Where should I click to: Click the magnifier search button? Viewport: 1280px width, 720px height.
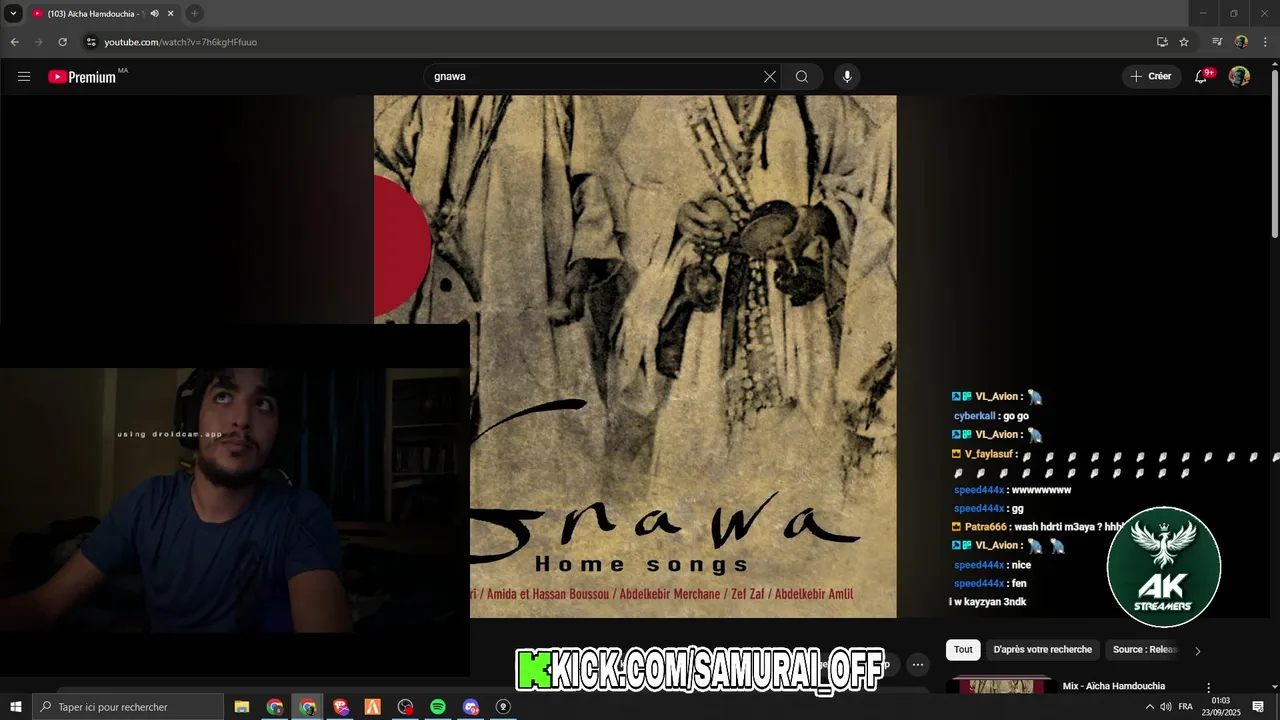tap(802, 77)
